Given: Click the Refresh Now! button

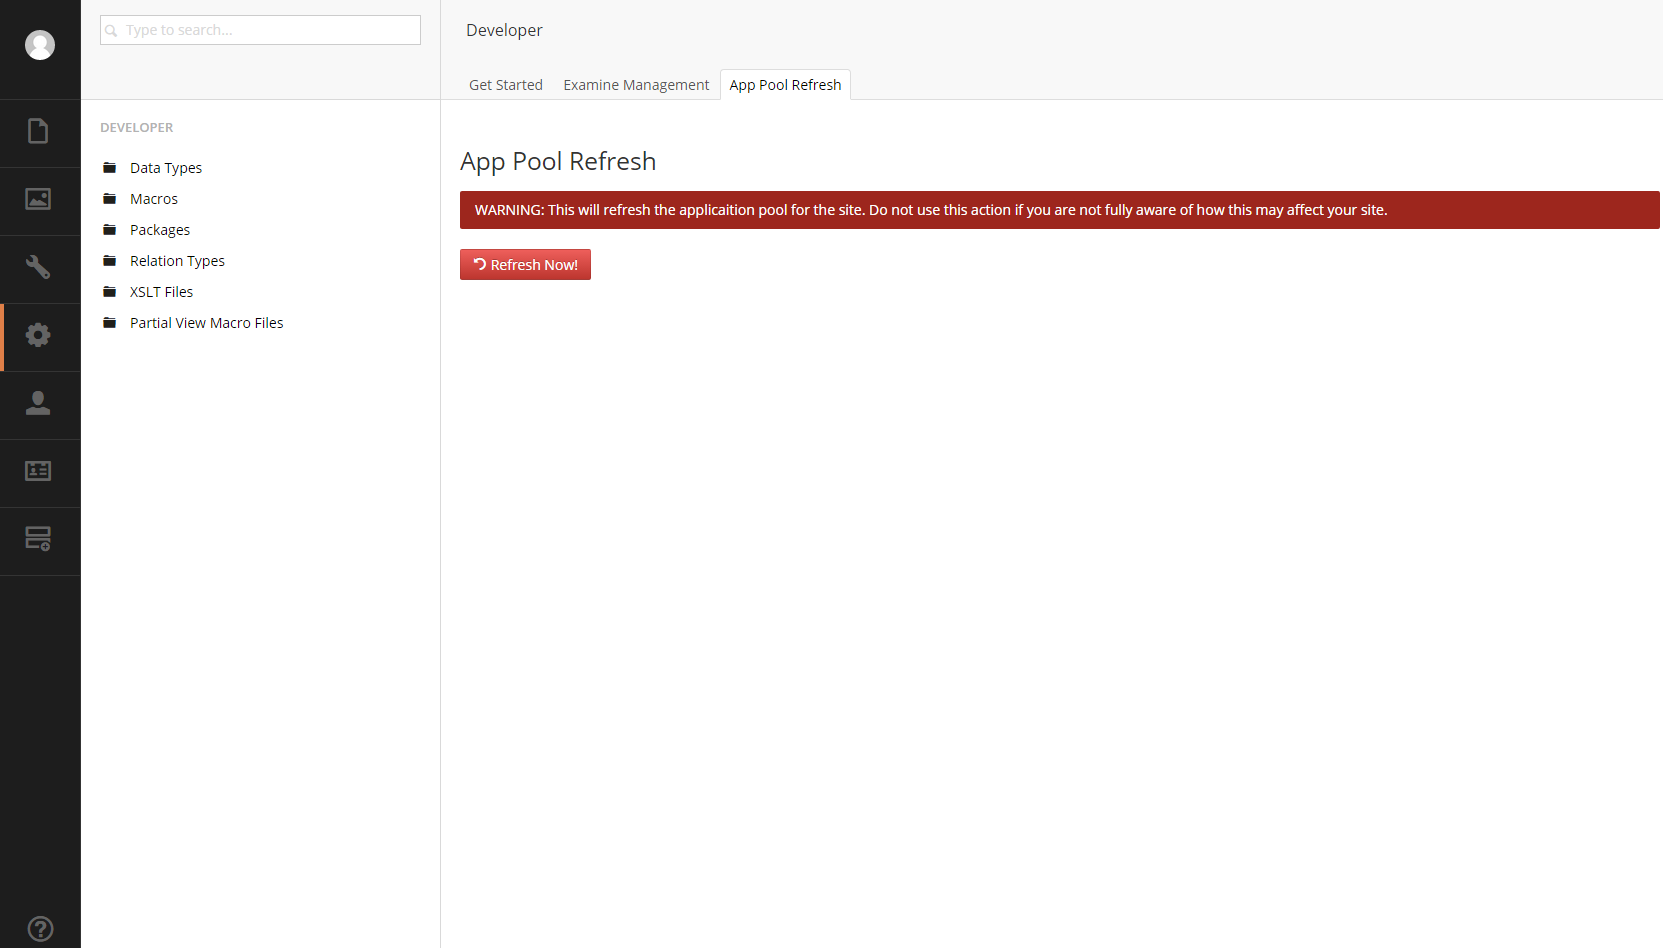Looking at the screenshot, I should click(x=525, y=264).
